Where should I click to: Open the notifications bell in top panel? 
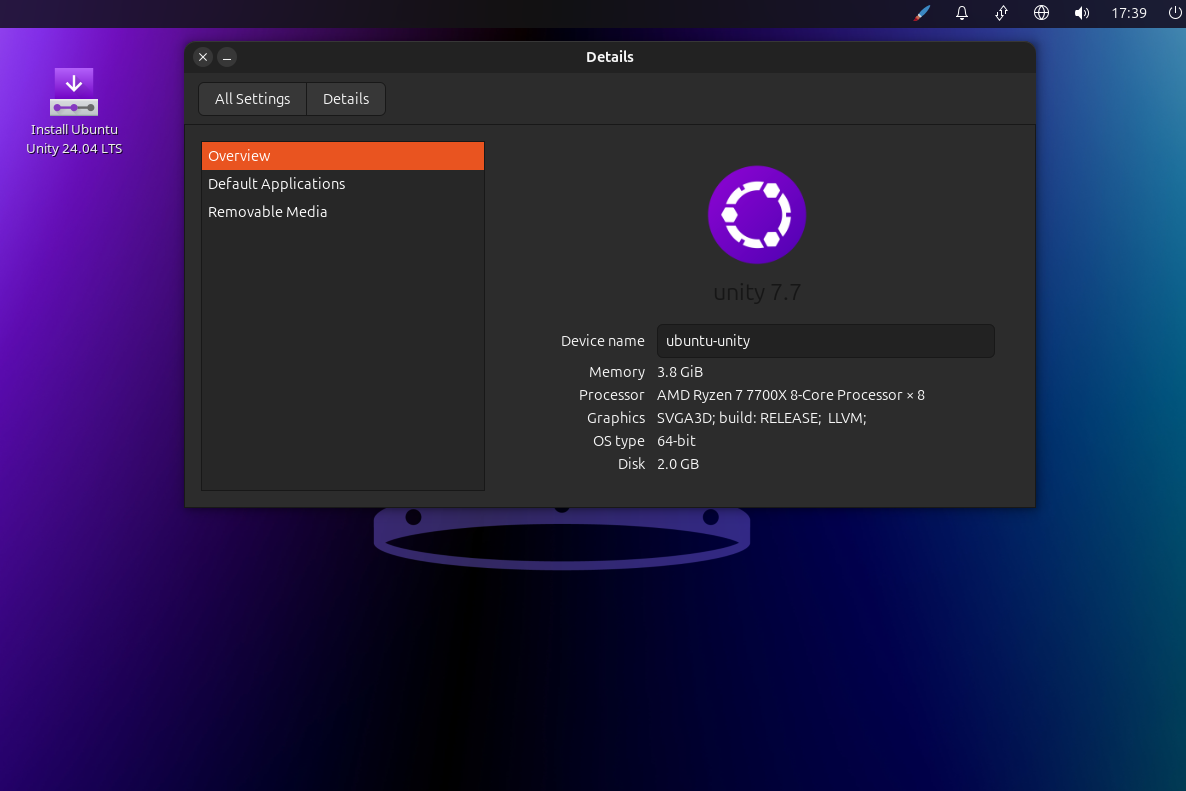coord(961,13)
